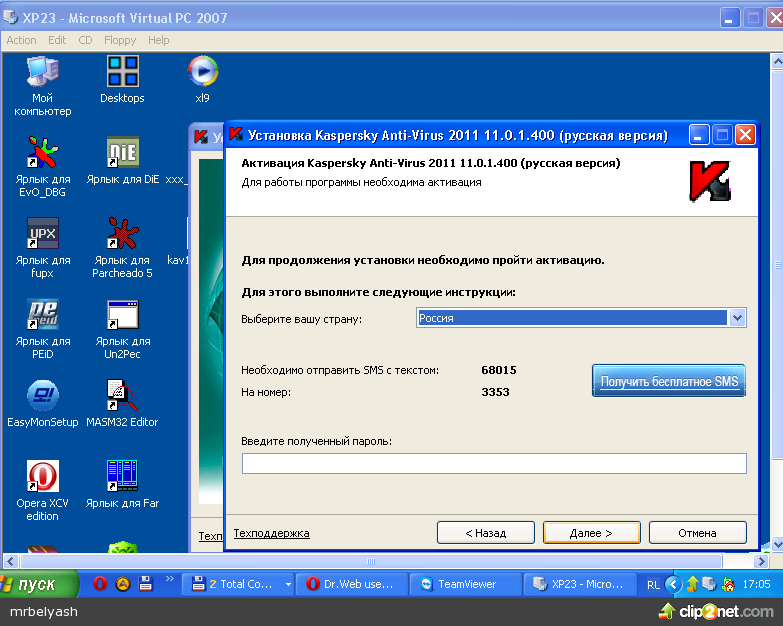Click the taskbar clock showing 17:05
783x626 pixels.
pos(756,584)
